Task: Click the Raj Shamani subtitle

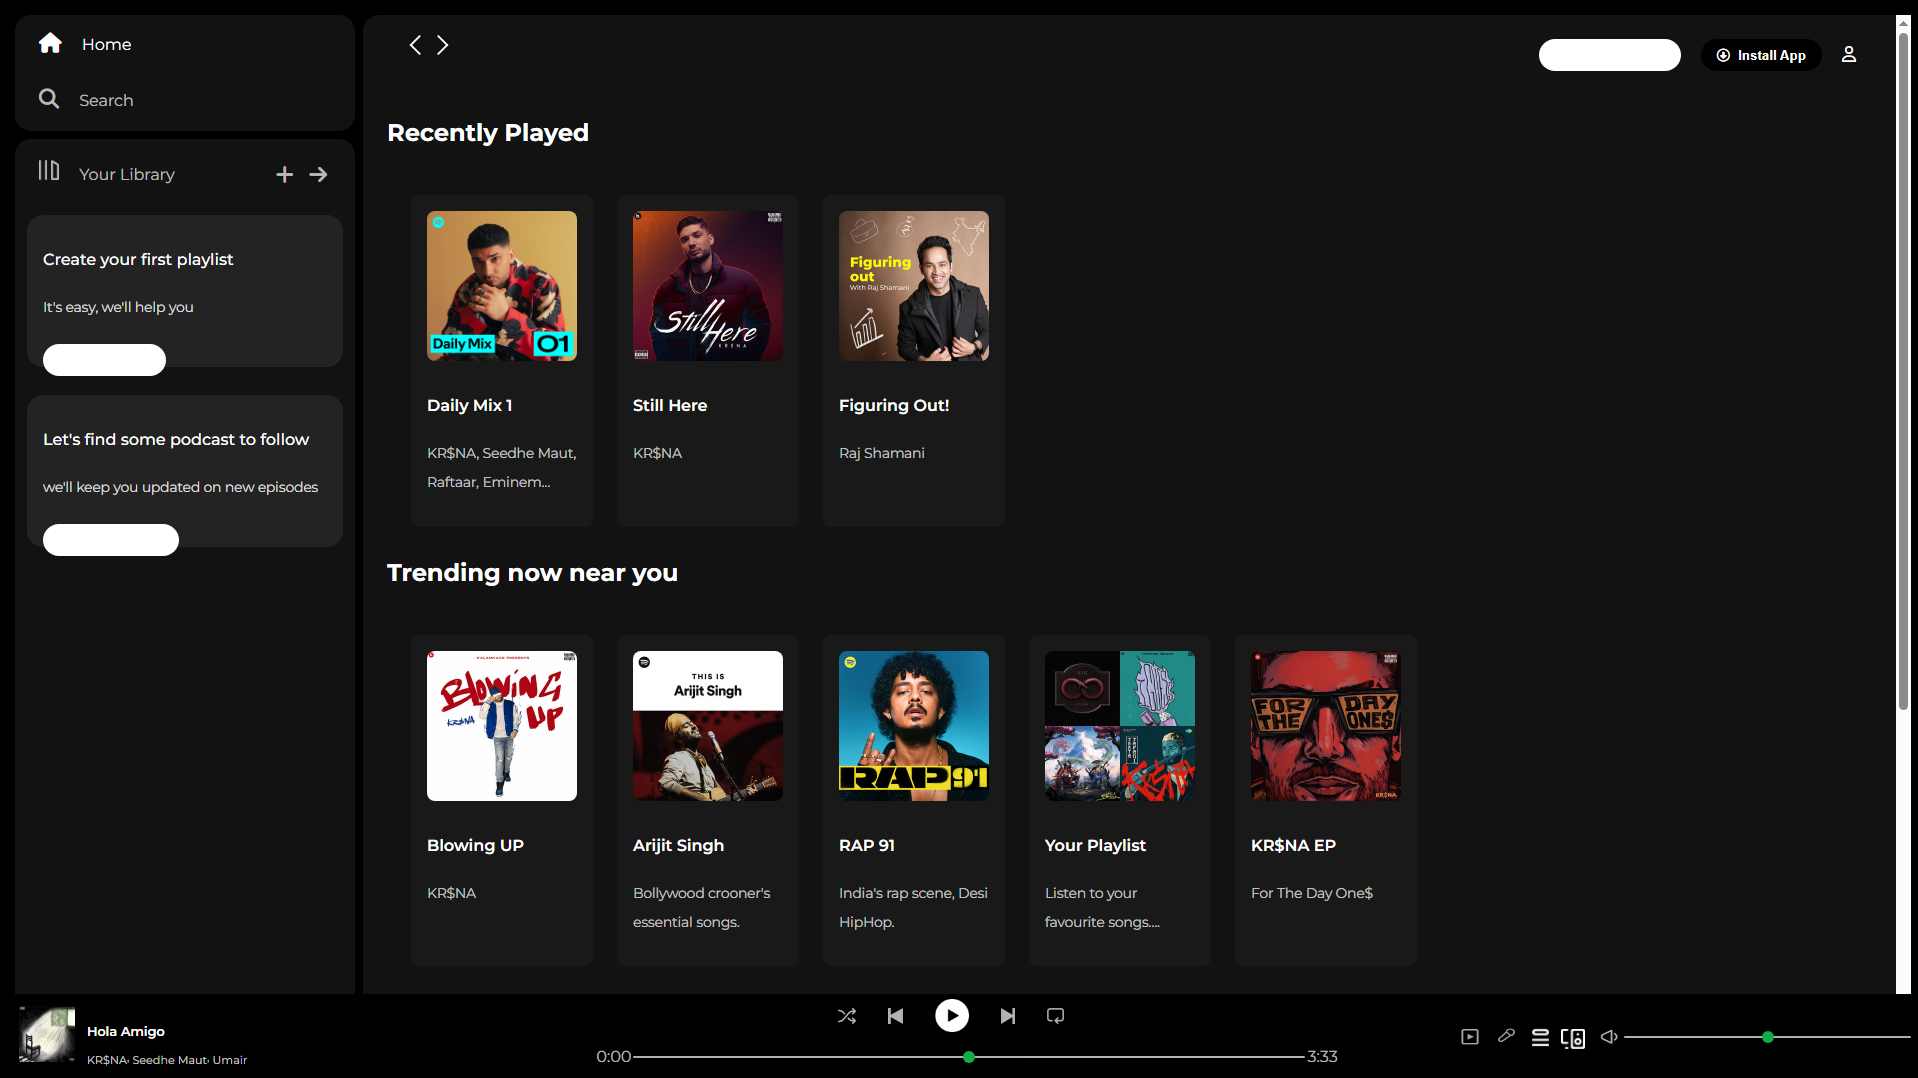Action: (x=882, y=453)
